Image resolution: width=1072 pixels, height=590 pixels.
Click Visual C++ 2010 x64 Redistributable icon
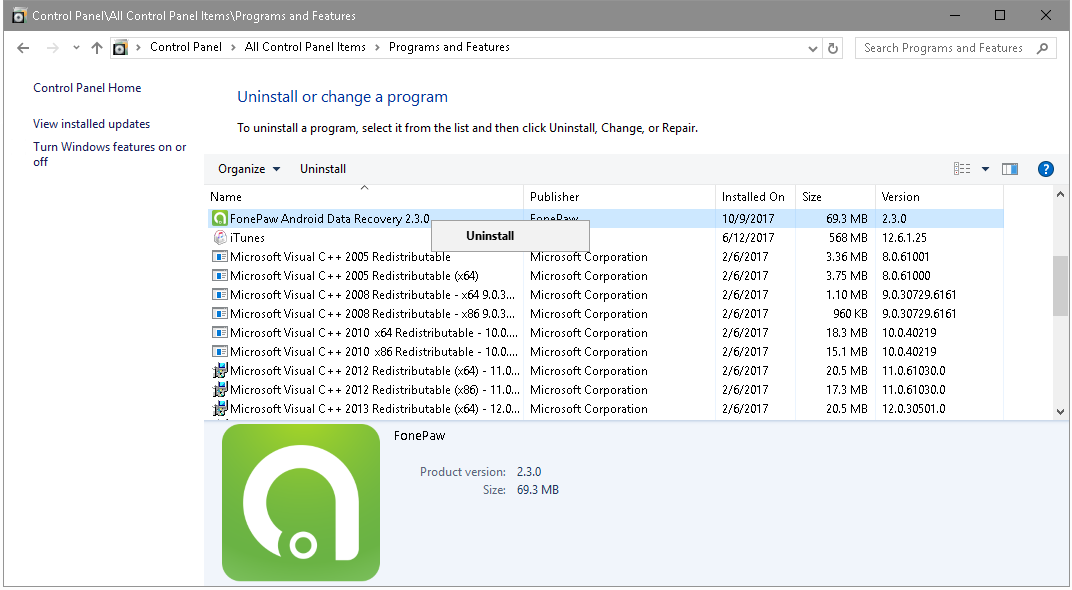219,333
